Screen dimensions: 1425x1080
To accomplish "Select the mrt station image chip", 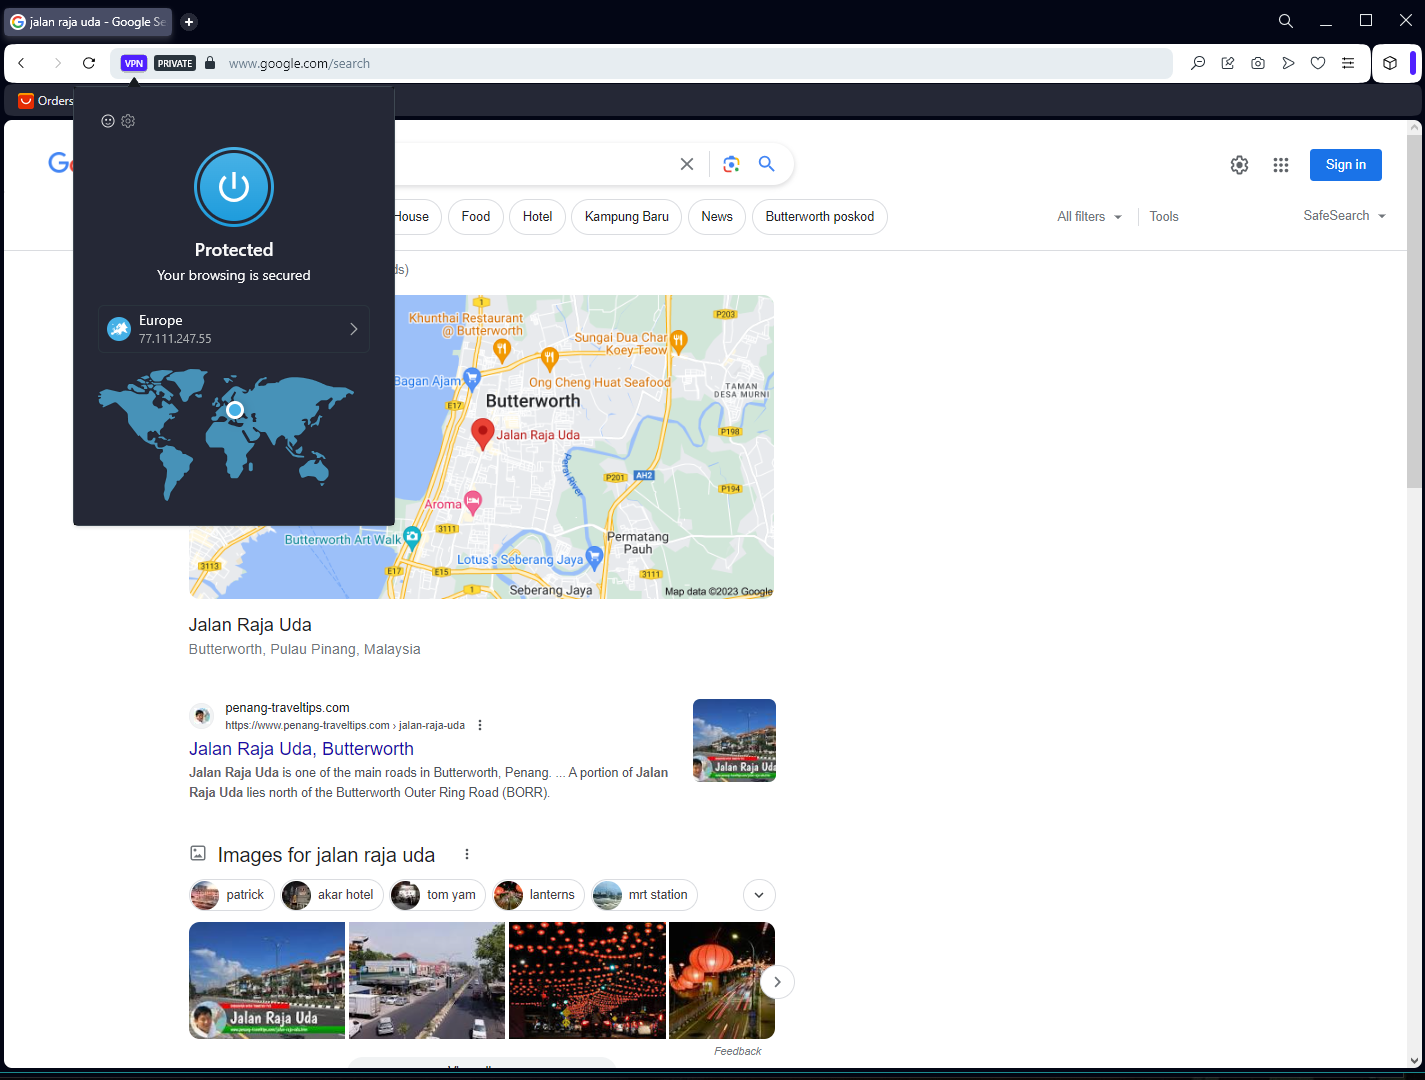I will [x=644, y=895].
